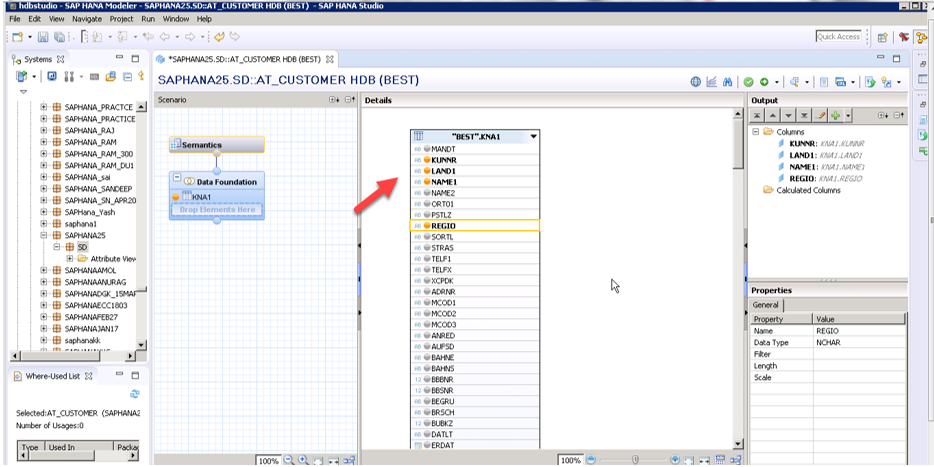
Task: Click the Data Preview magnifier icon
Action: click(x=795, y=82)
